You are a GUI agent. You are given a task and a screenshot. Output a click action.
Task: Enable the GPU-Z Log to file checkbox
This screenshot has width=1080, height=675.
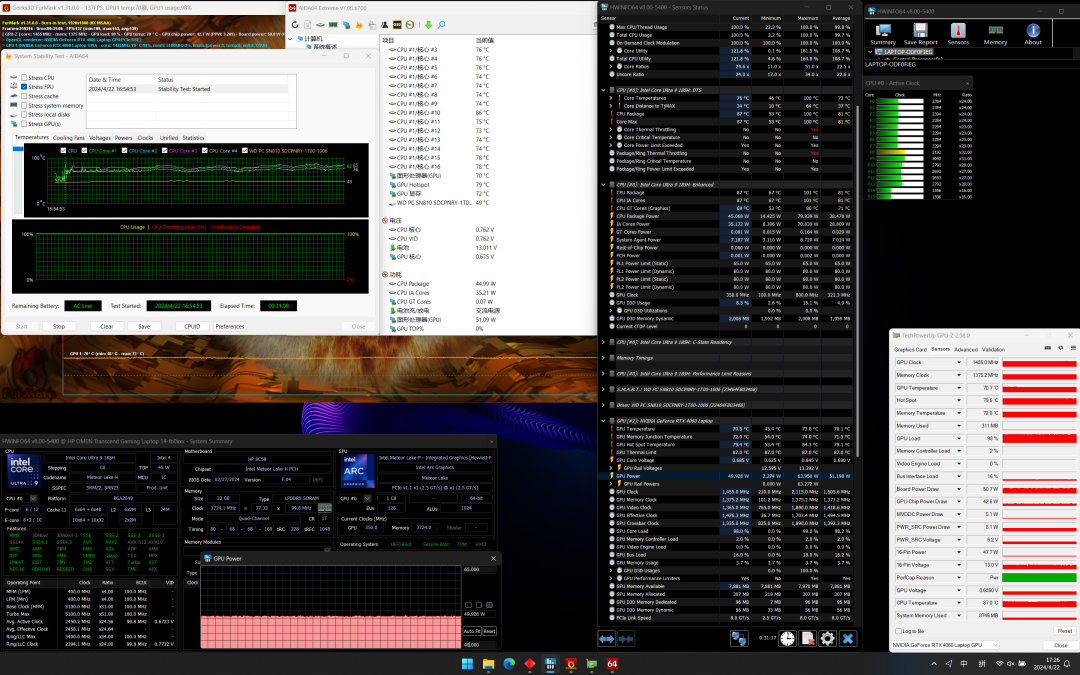(896, 631)
